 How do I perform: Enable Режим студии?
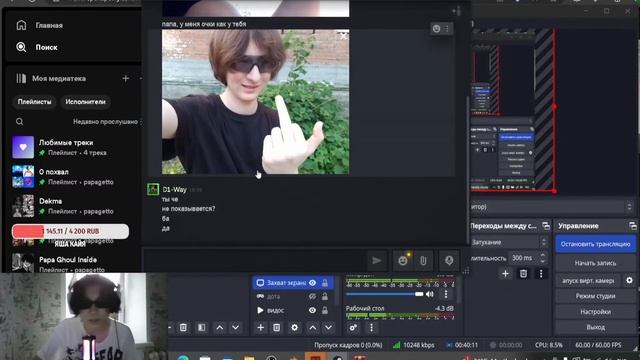pos(595,296)
